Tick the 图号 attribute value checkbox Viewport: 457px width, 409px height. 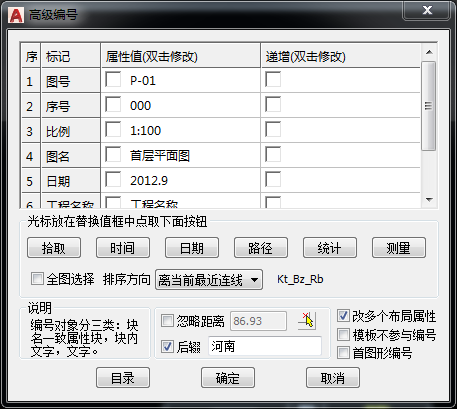pos(113,80)
